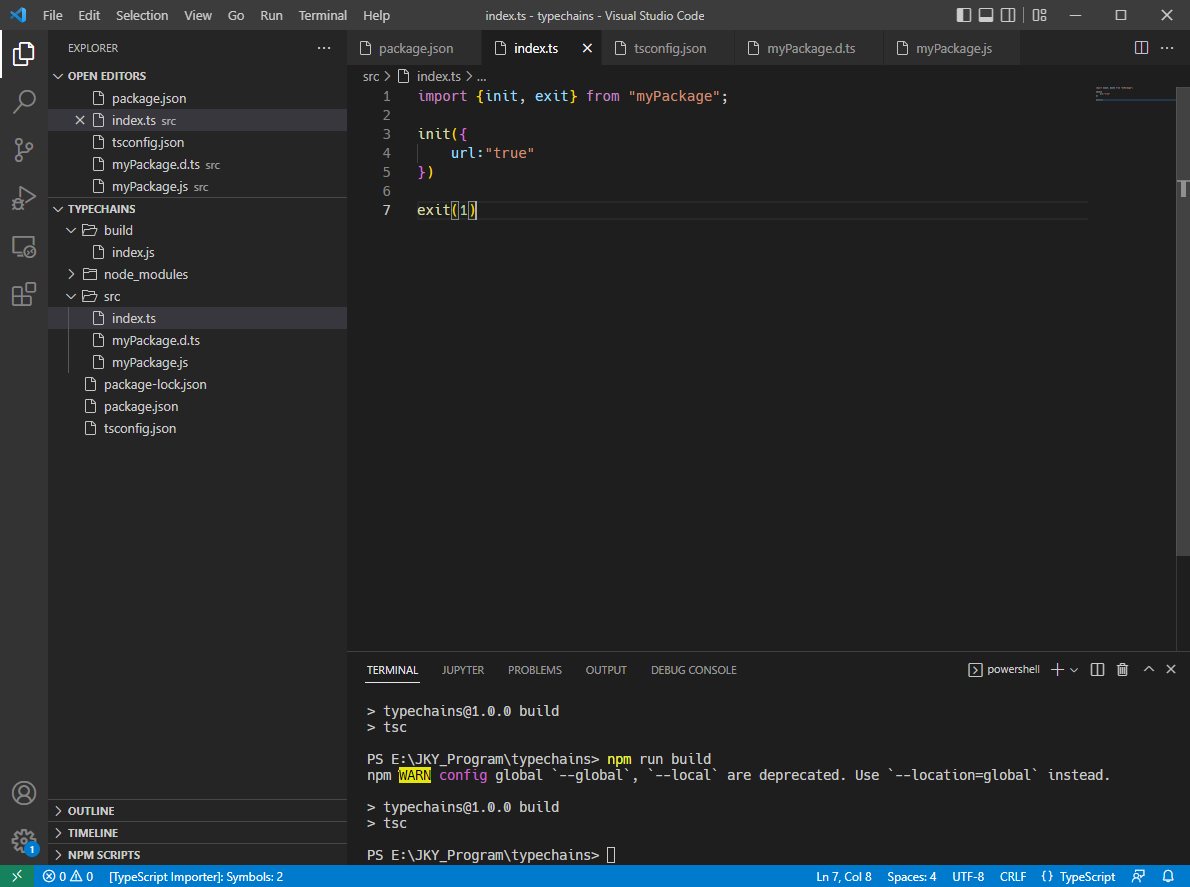The width and height of the screenshot is (1190, 887).
Task: Split the terminal panel
Action: (1097, 669)
